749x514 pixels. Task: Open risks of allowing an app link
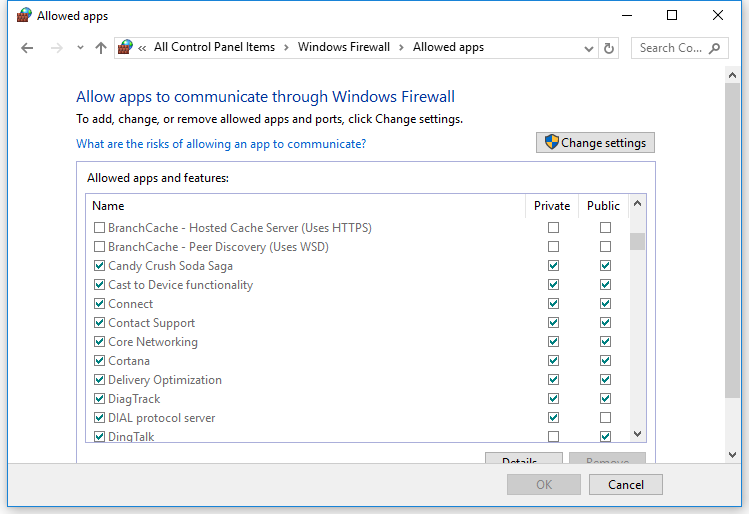221,144
